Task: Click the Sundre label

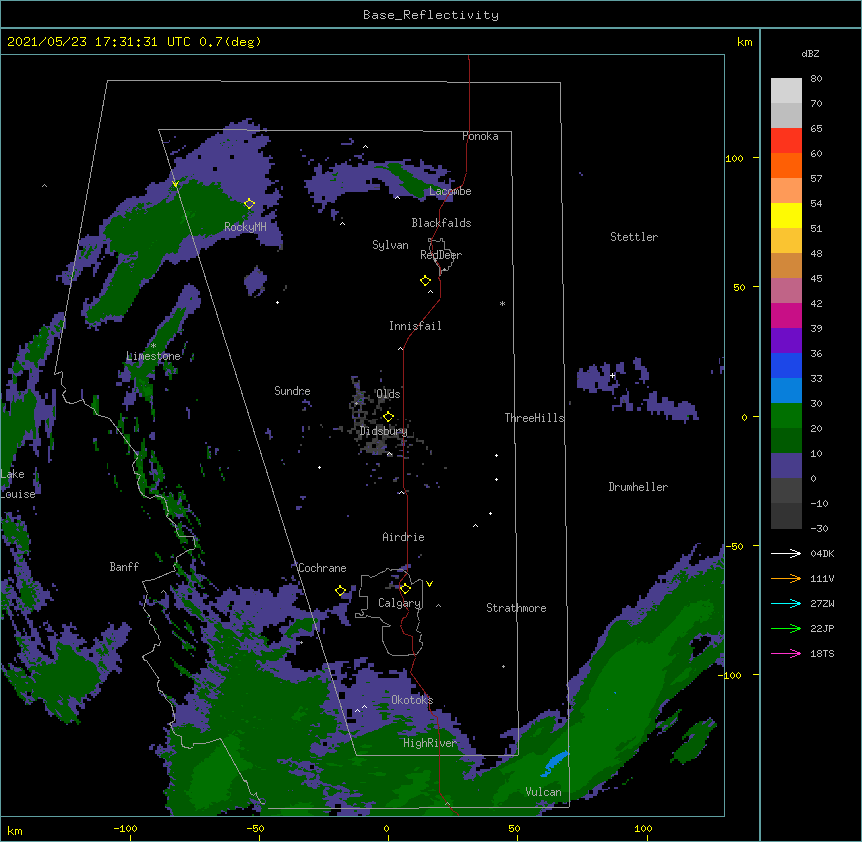Action: tap(292, 391)
